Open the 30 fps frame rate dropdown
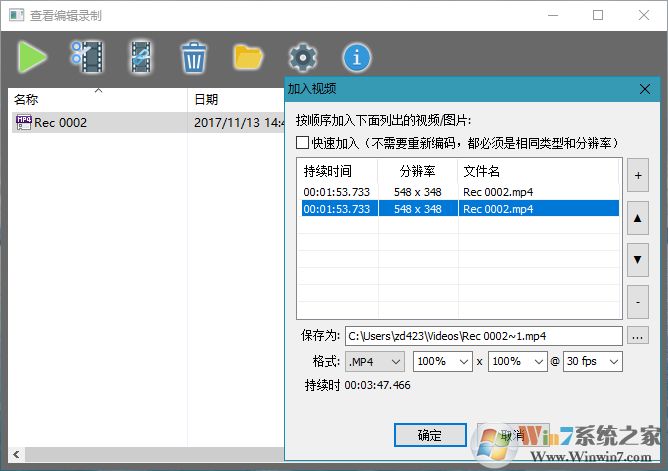 coord(593,361)
